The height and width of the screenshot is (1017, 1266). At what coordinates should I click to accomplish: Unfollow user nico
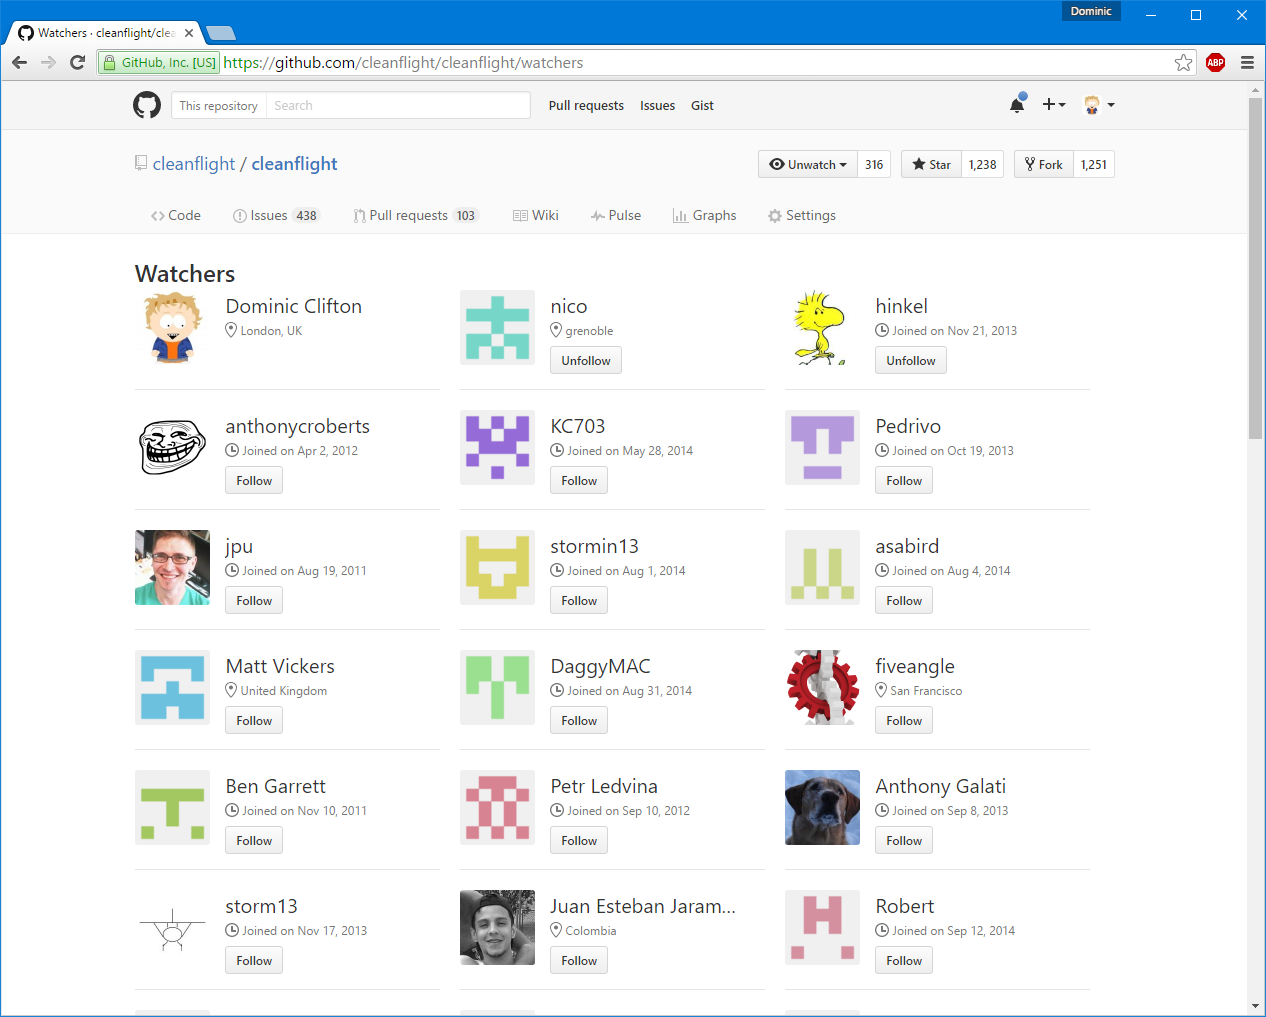(586, 361)
